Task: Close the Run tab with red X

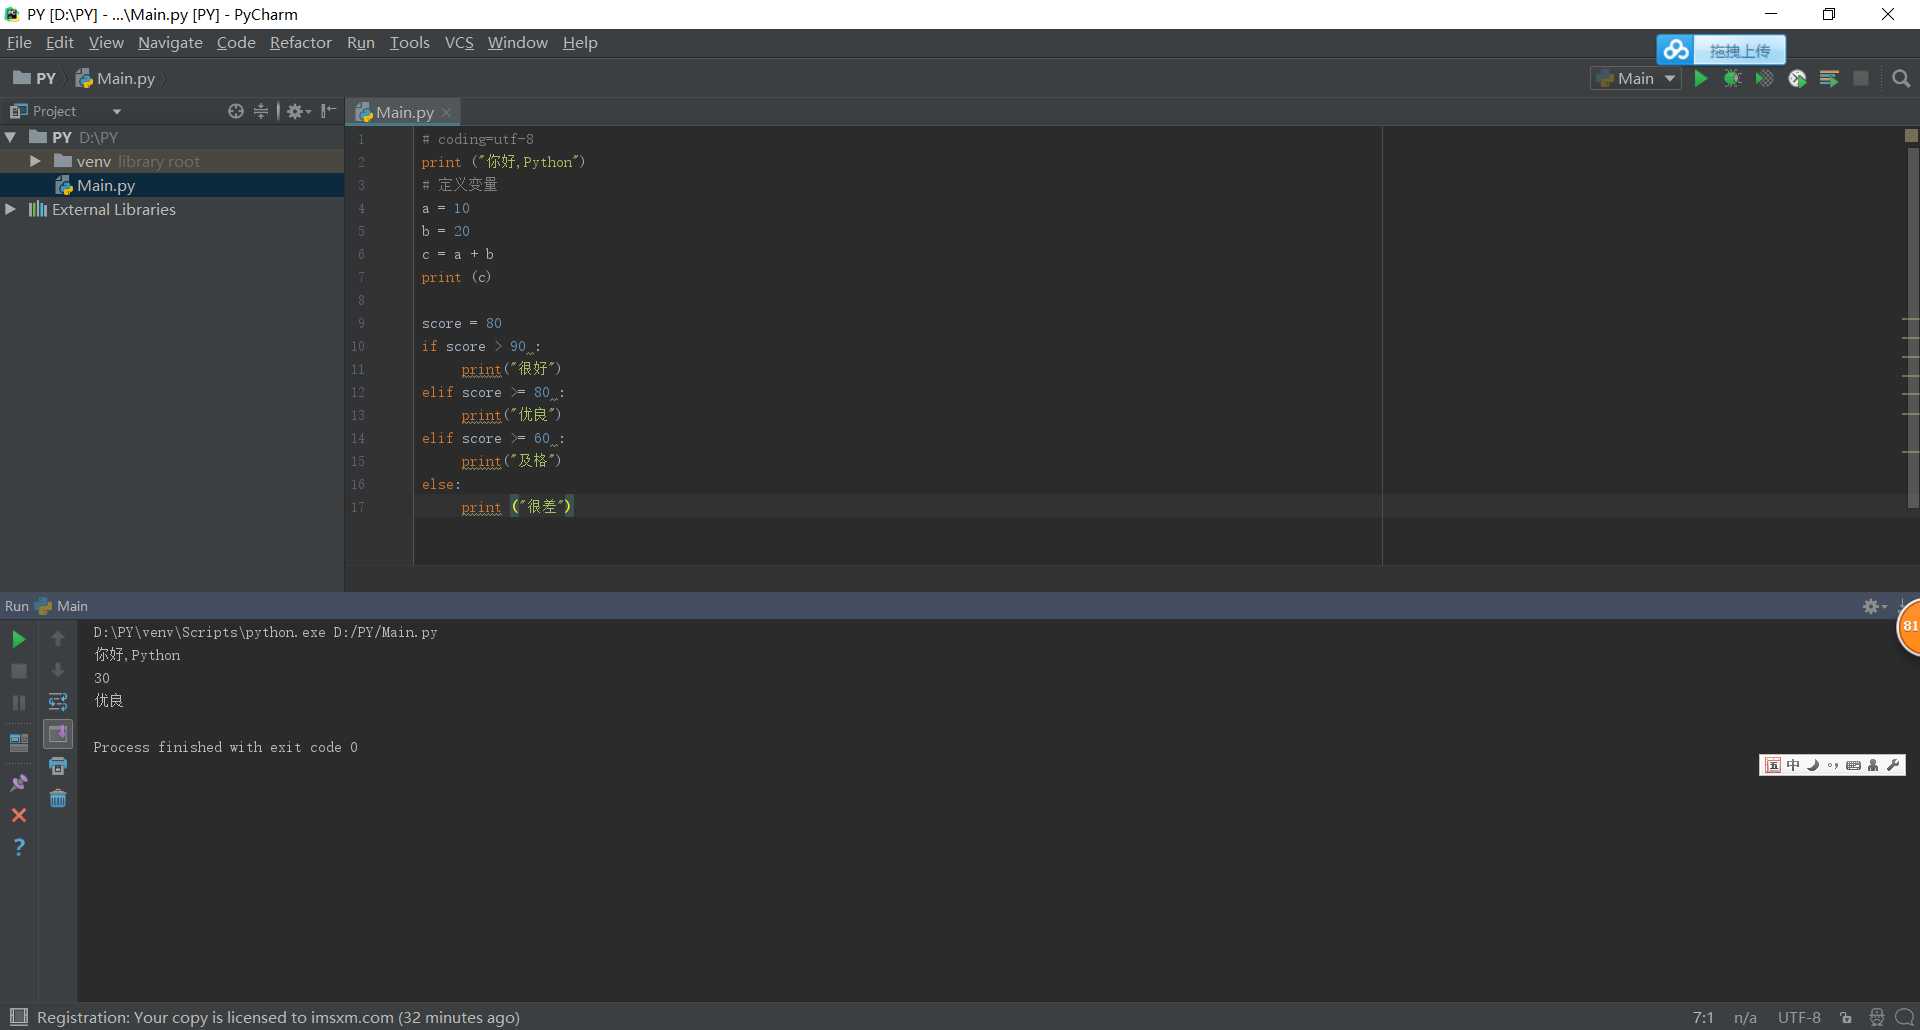Action: pyautogui.click(x=18, y=815)
